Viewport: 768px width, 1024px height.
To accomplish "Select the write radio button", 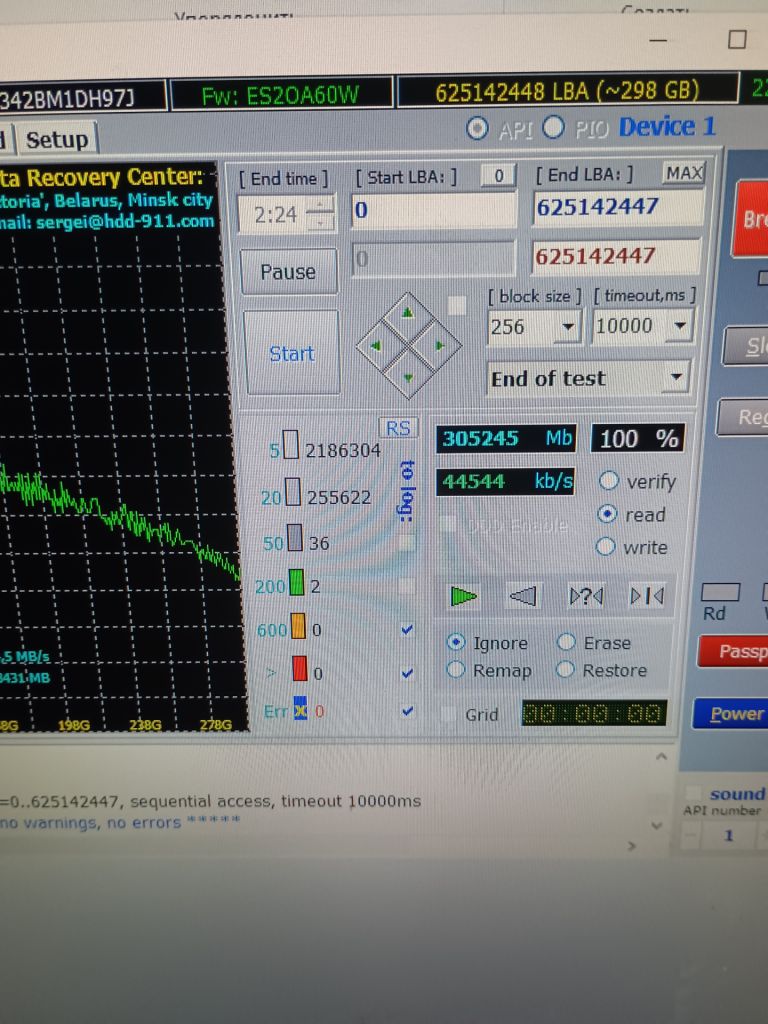I will pyautogui.click(x=605, y=546).
